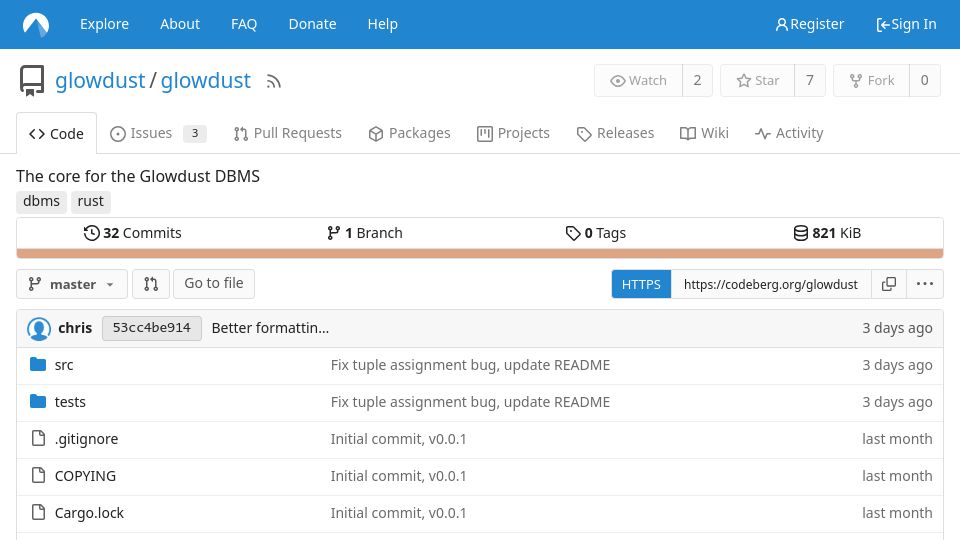Open the more clone options ellipsis
This screenshot has width=960, height=540.
924,284
